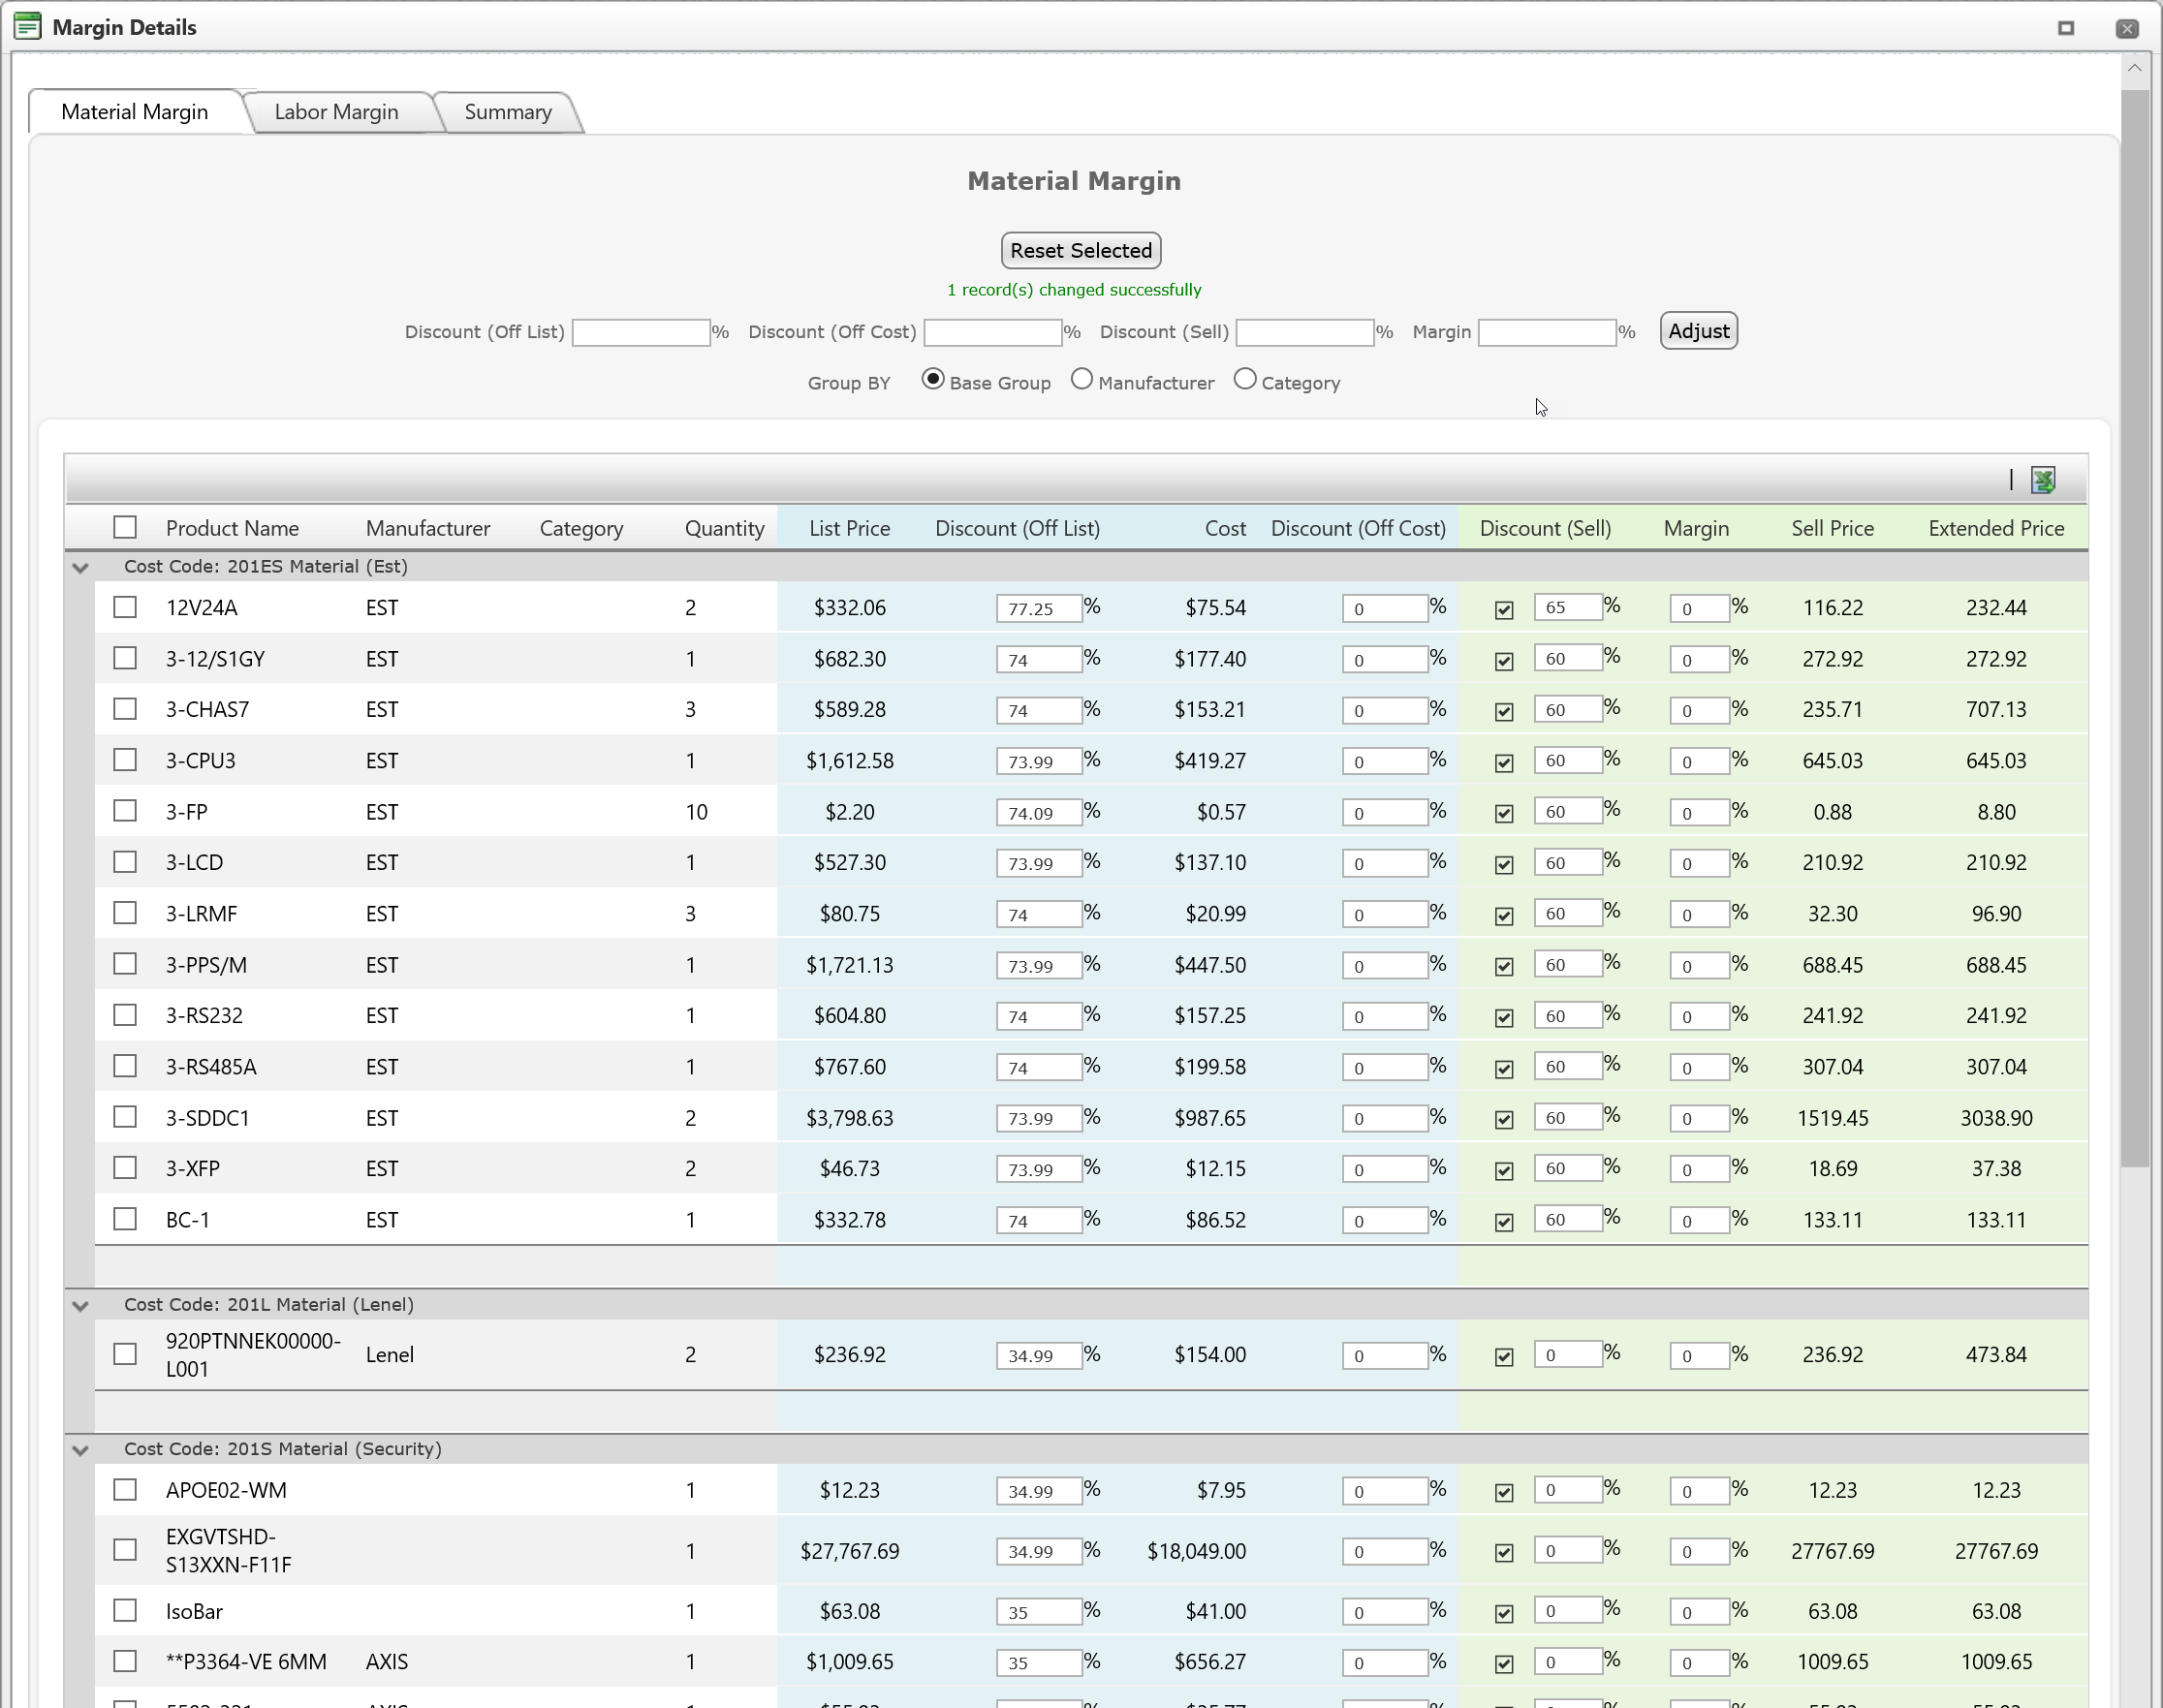
Task: Edit Discount (Off Cost) for 3-RS232
Action: [1385, 1016]
